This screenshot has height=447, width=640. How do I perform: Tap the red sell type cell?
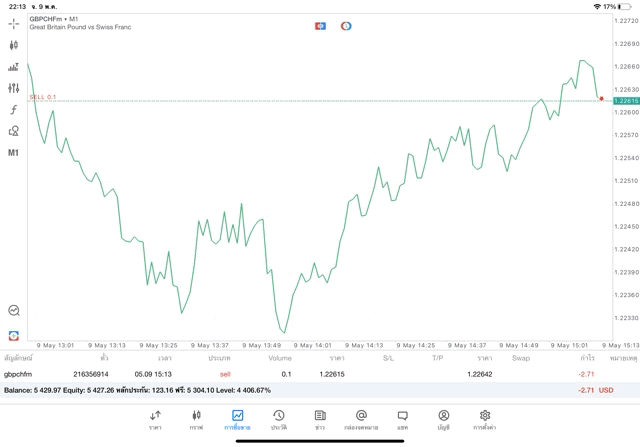(x=225, y=374)
